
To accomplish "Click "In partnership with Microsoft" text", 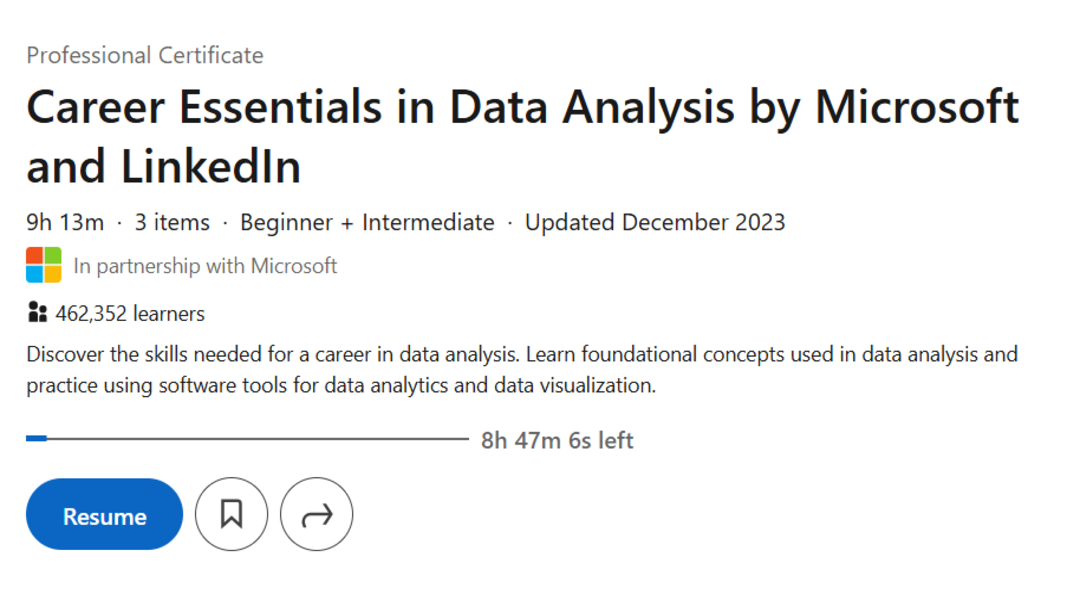I will click(x=205, y=266).
